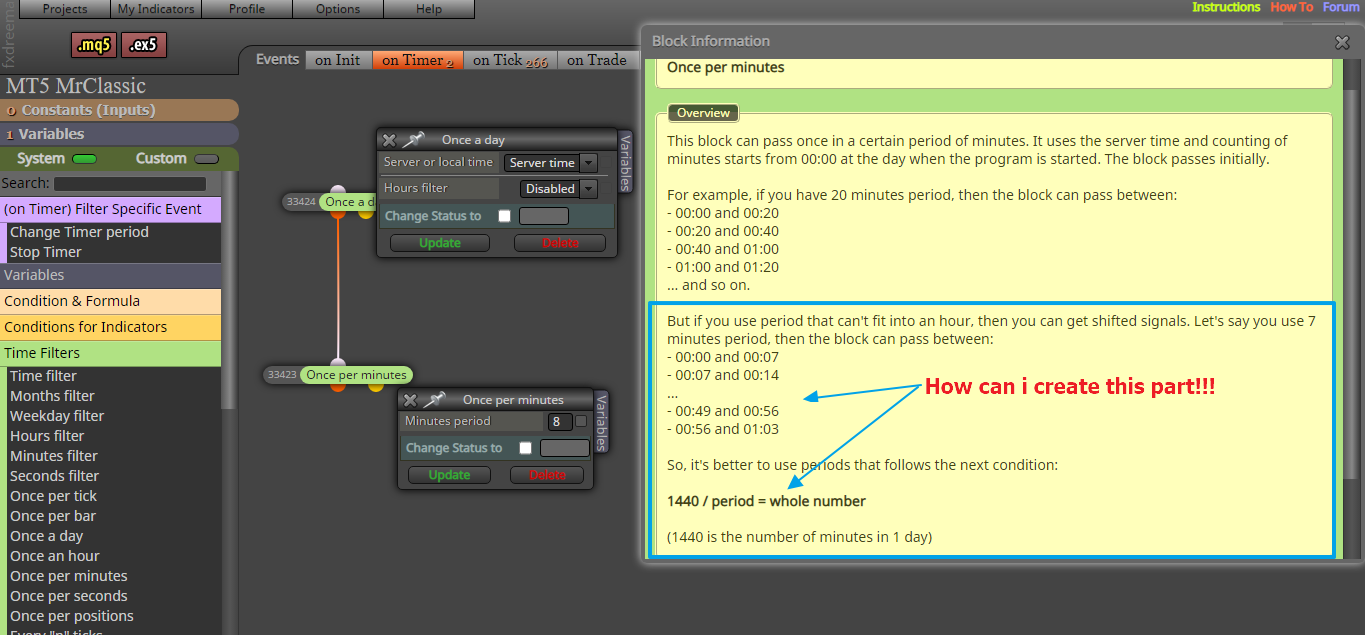Viewport: 1365px width, 635px height.
Task: Click status value field in Once a day box
Action: click(544, 216)
